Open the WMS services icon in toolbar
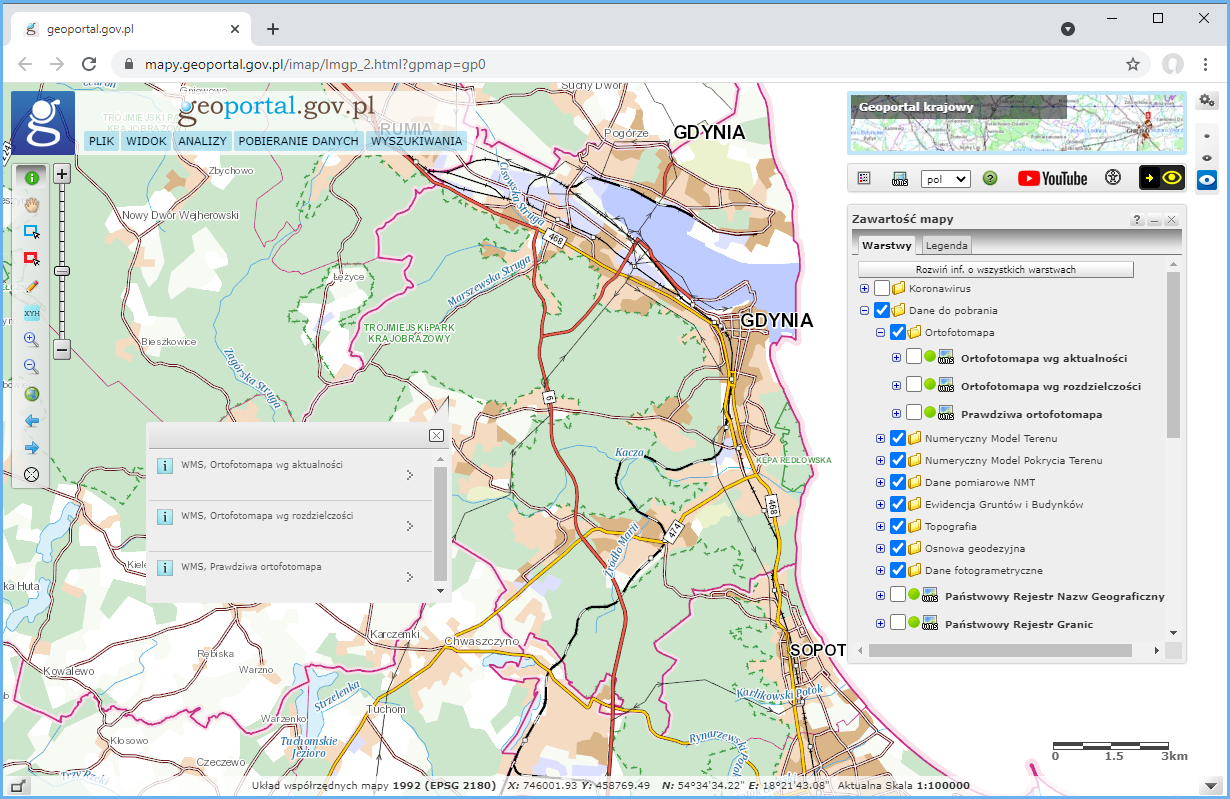 [900, 178]
